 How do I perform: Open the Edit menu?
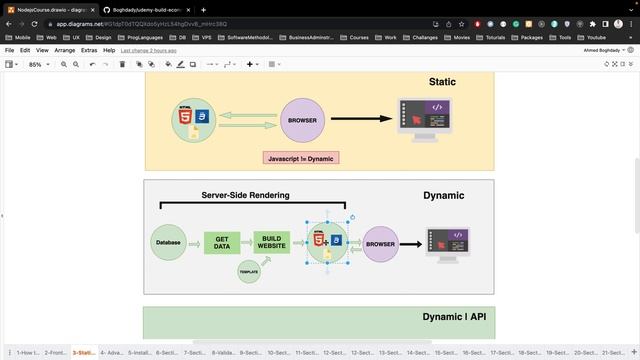click(25, 50)
